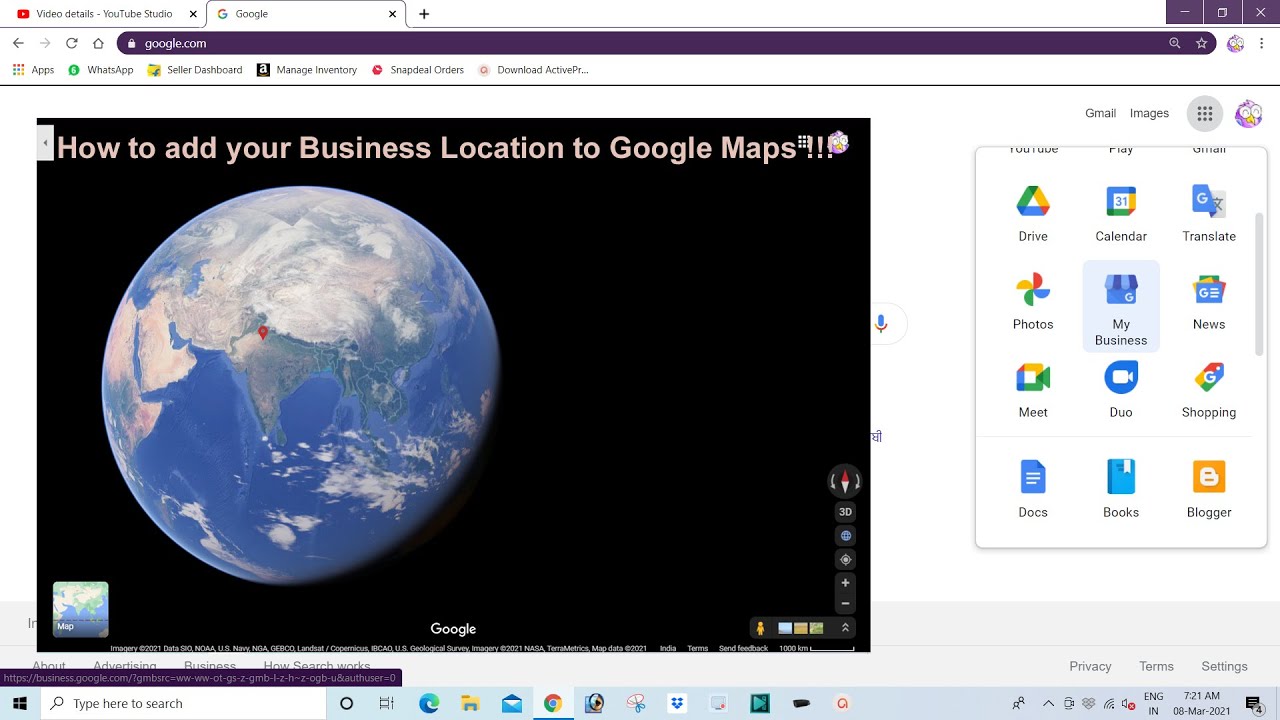Image resolution: width=1280 pixels, height=720 pixels.
Task: Zoom out on the map
Action: coord(845,603)
